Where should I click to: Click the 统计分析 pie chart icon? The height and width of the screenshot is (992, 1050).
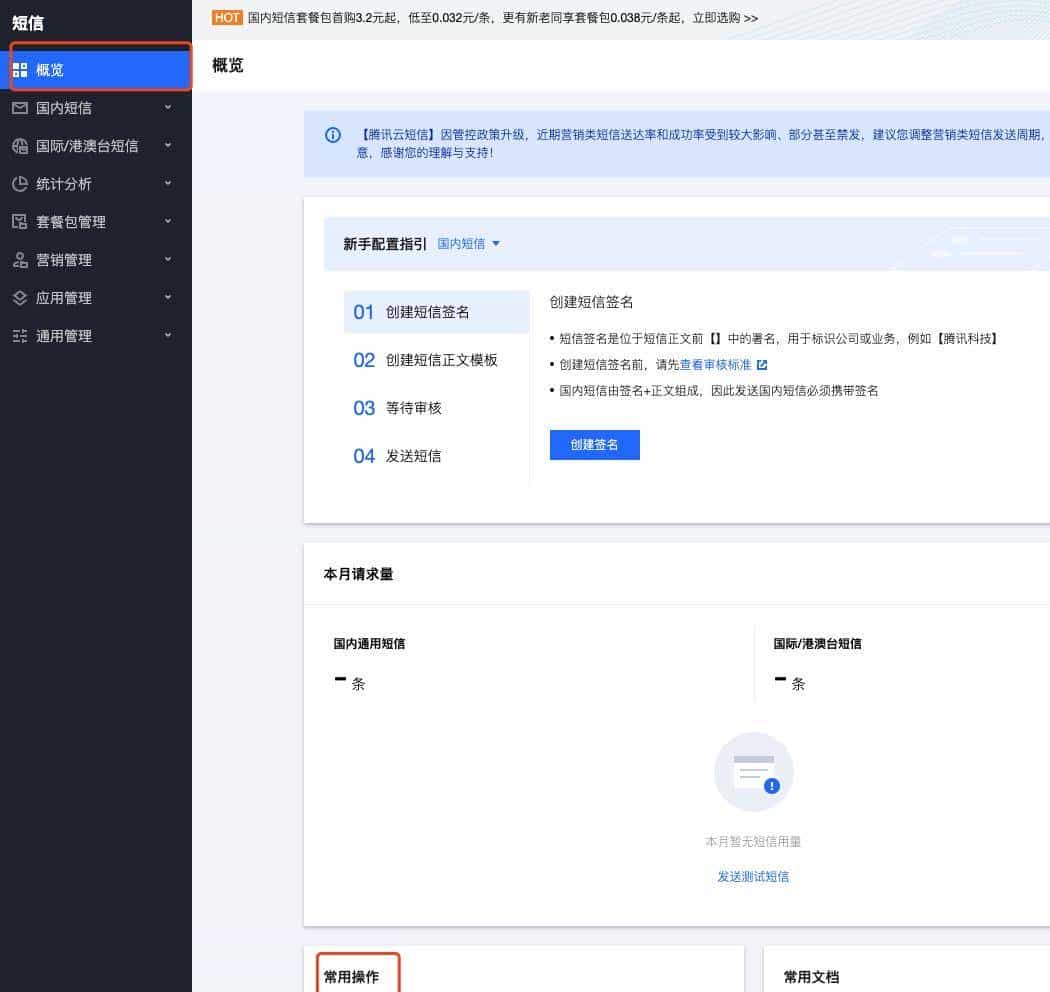click(22, 183)
